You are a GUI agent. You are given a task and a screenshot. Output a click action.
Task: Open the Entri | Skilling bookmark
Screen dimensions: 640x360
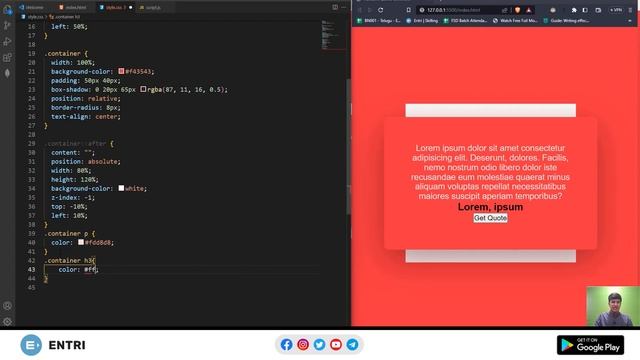click(x=422, y=20)
